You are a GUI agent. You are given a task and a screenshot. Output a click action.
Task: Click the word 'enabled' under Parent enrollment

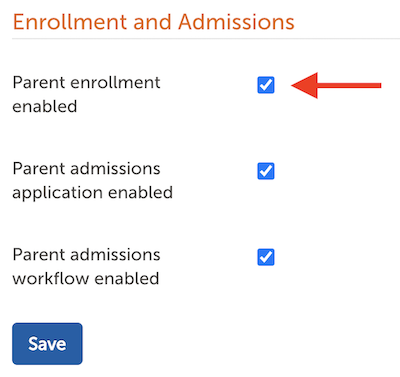coord(45,107)
